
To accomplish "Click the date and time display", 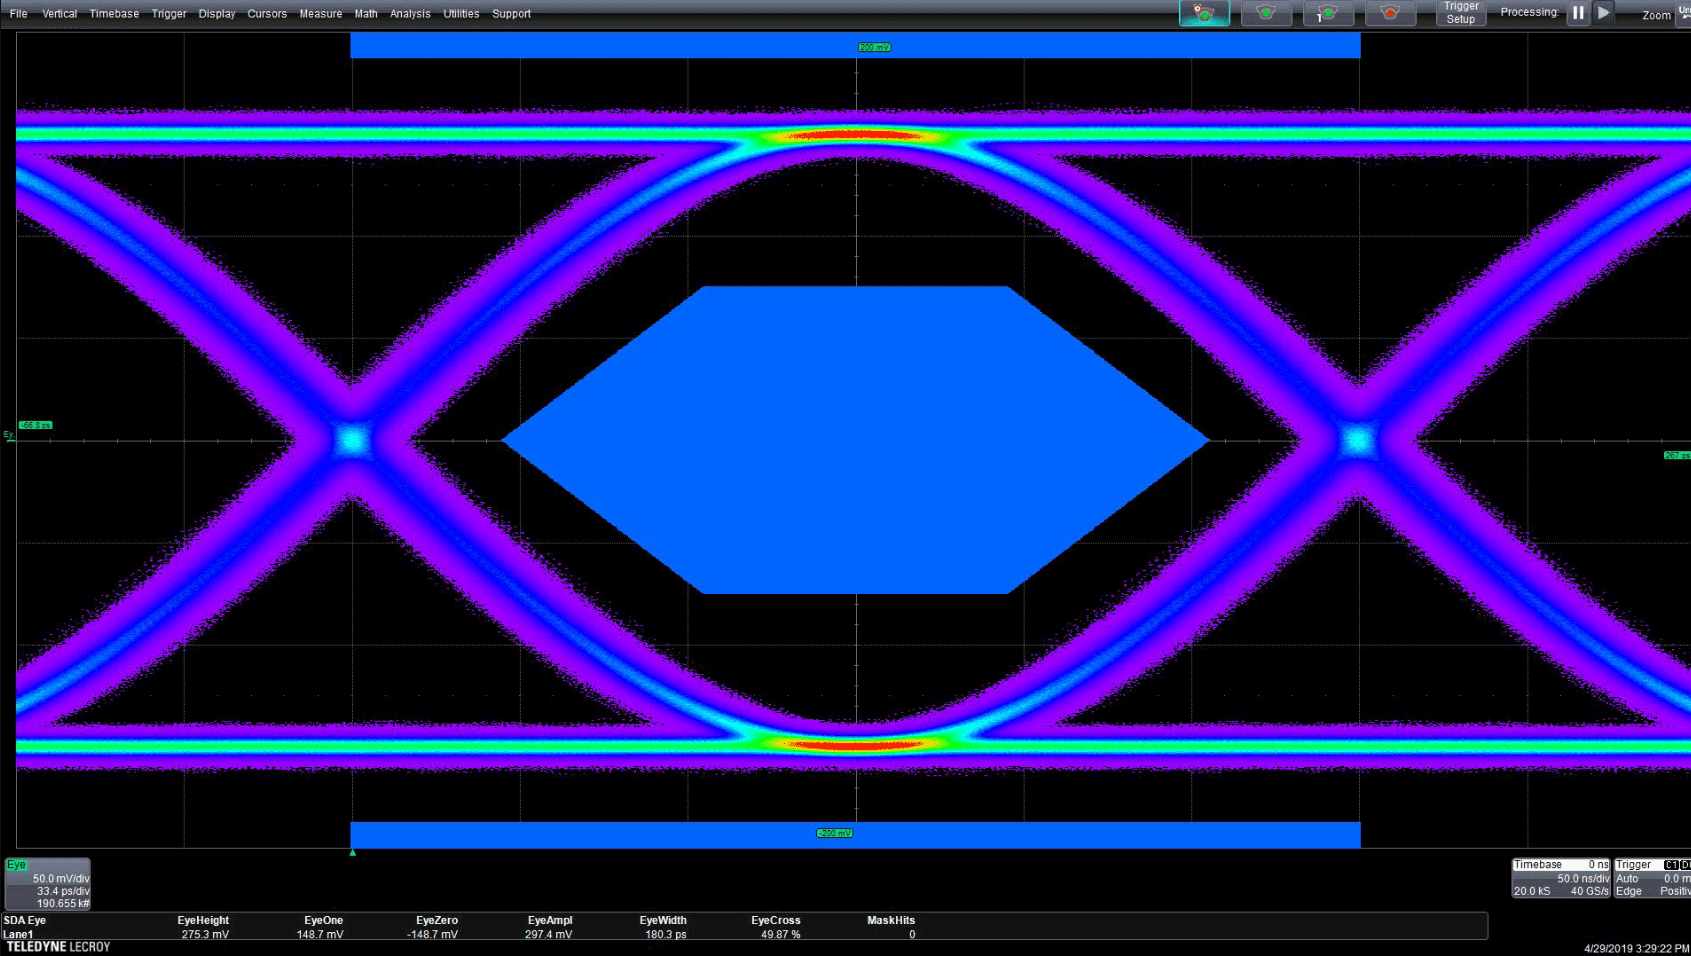I will [1637, 948].
